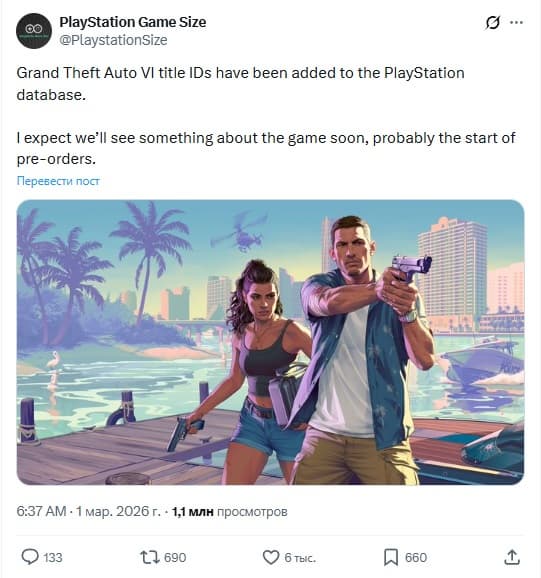Click the 1 мар. 2026 г. date text

pyautogui.click(x=118, y=512)
